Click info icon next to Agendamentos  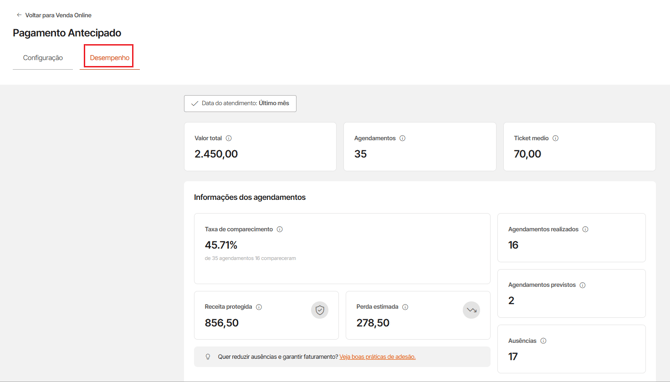(402, 138)
